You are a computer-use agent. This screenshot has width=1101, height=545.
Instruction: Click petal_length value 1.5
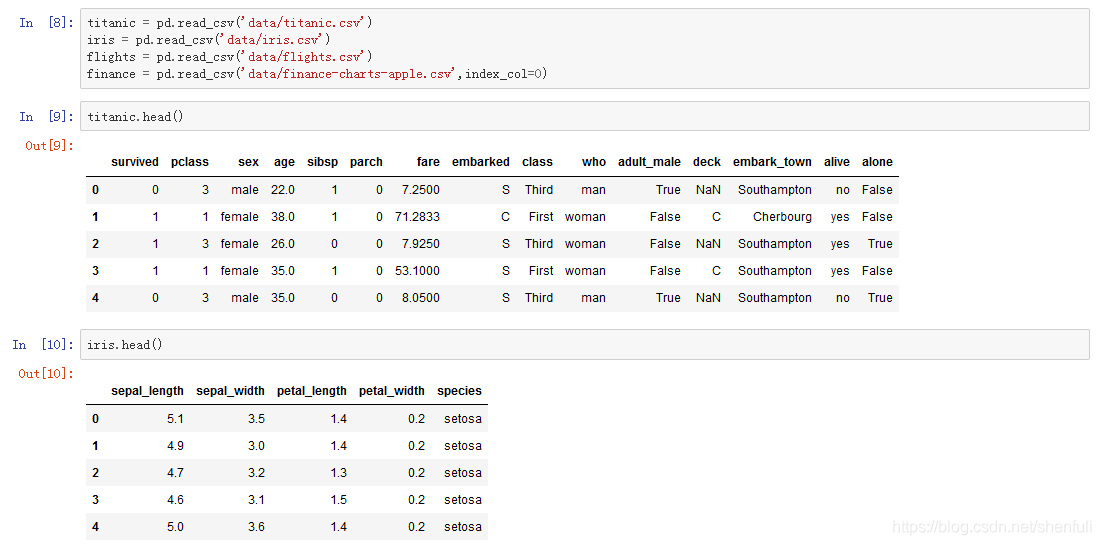point(338,500)
